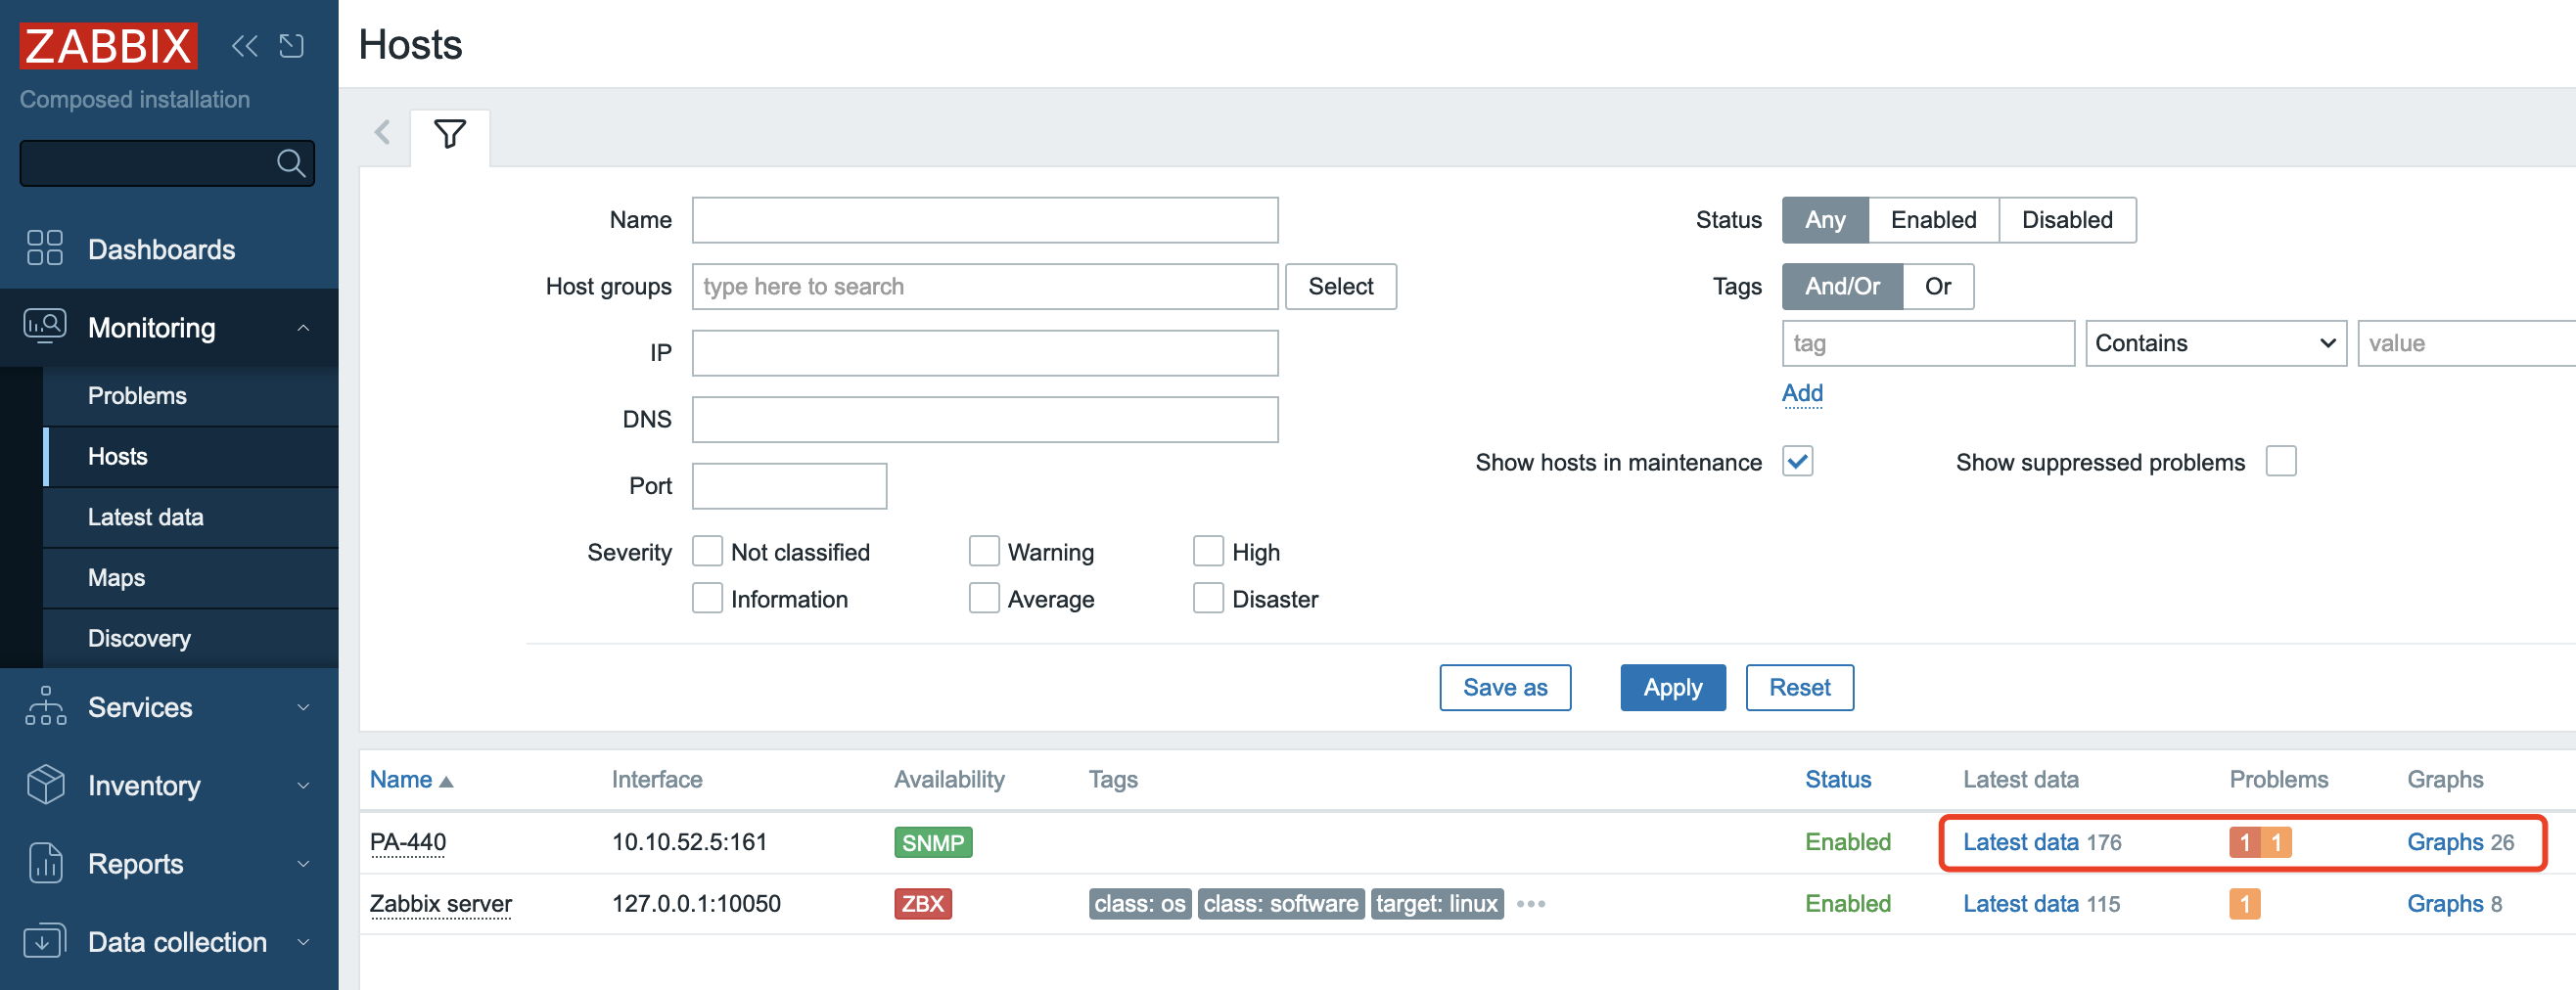Select the Disabled status option
The height and width of the screenshot is (990, 2576).
pyautogui.click(x=2067, y=220)
